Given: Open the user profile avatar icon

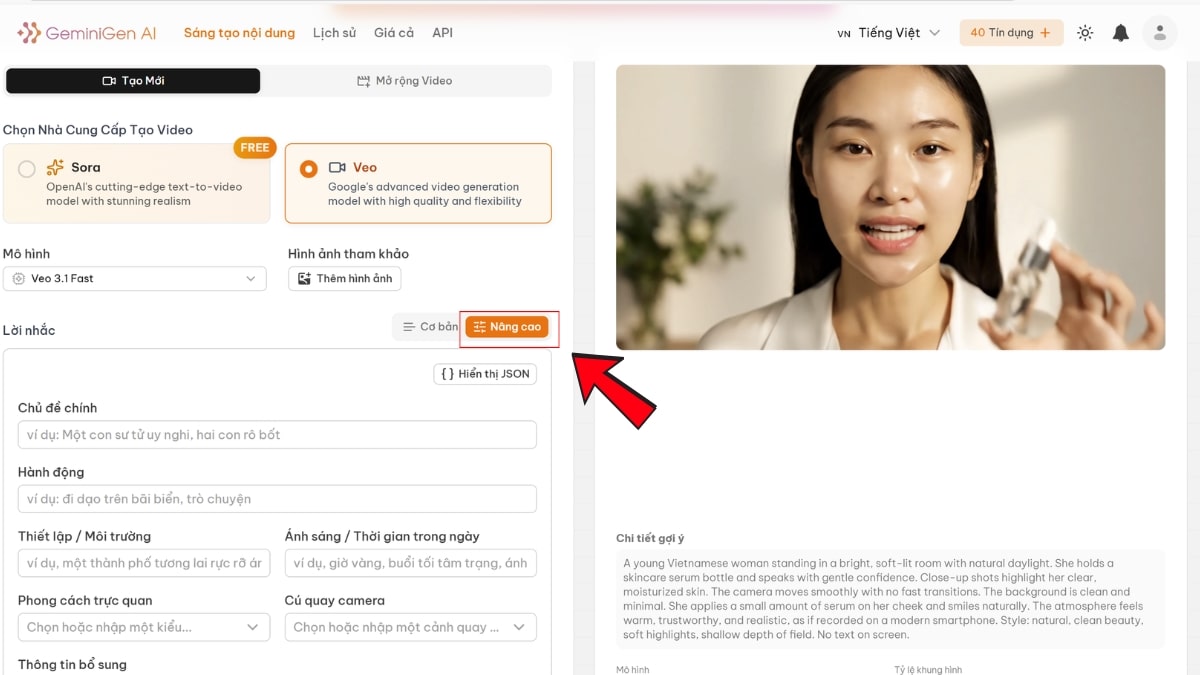Looking at the screenshot, I should 1159,32.
